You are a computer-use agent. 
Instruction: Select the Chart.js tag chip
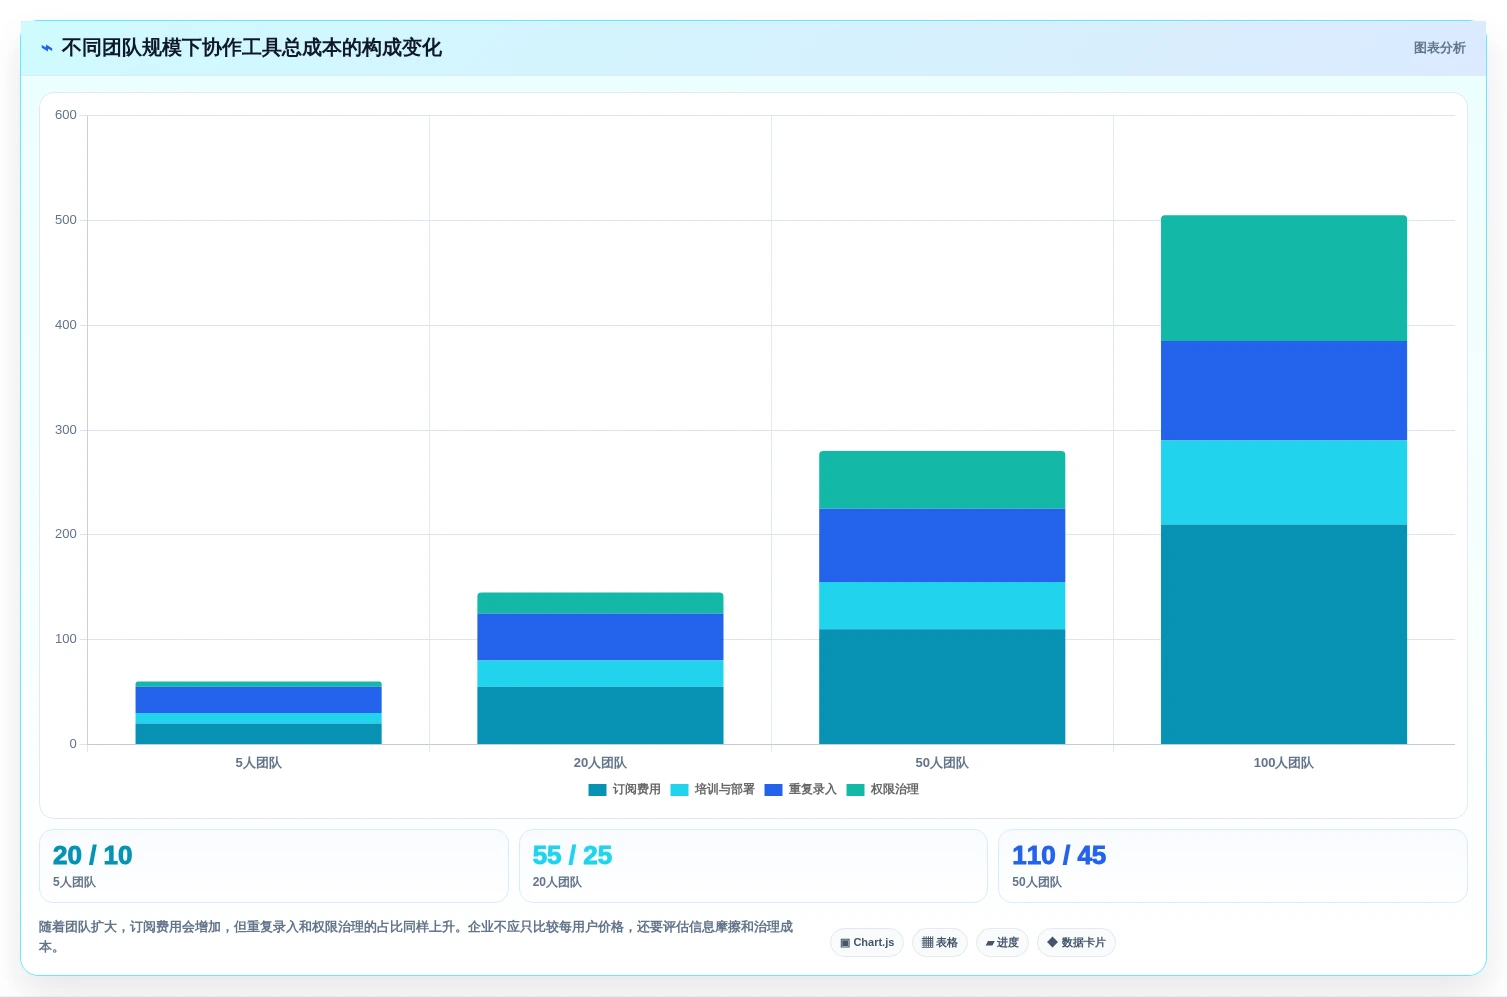click(867, 943)
